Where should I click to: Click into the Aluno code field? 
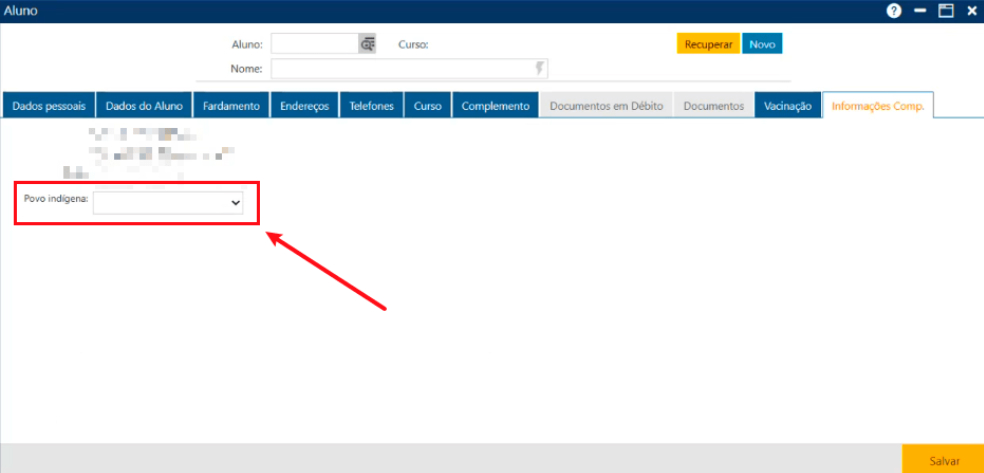coord(314,44)
